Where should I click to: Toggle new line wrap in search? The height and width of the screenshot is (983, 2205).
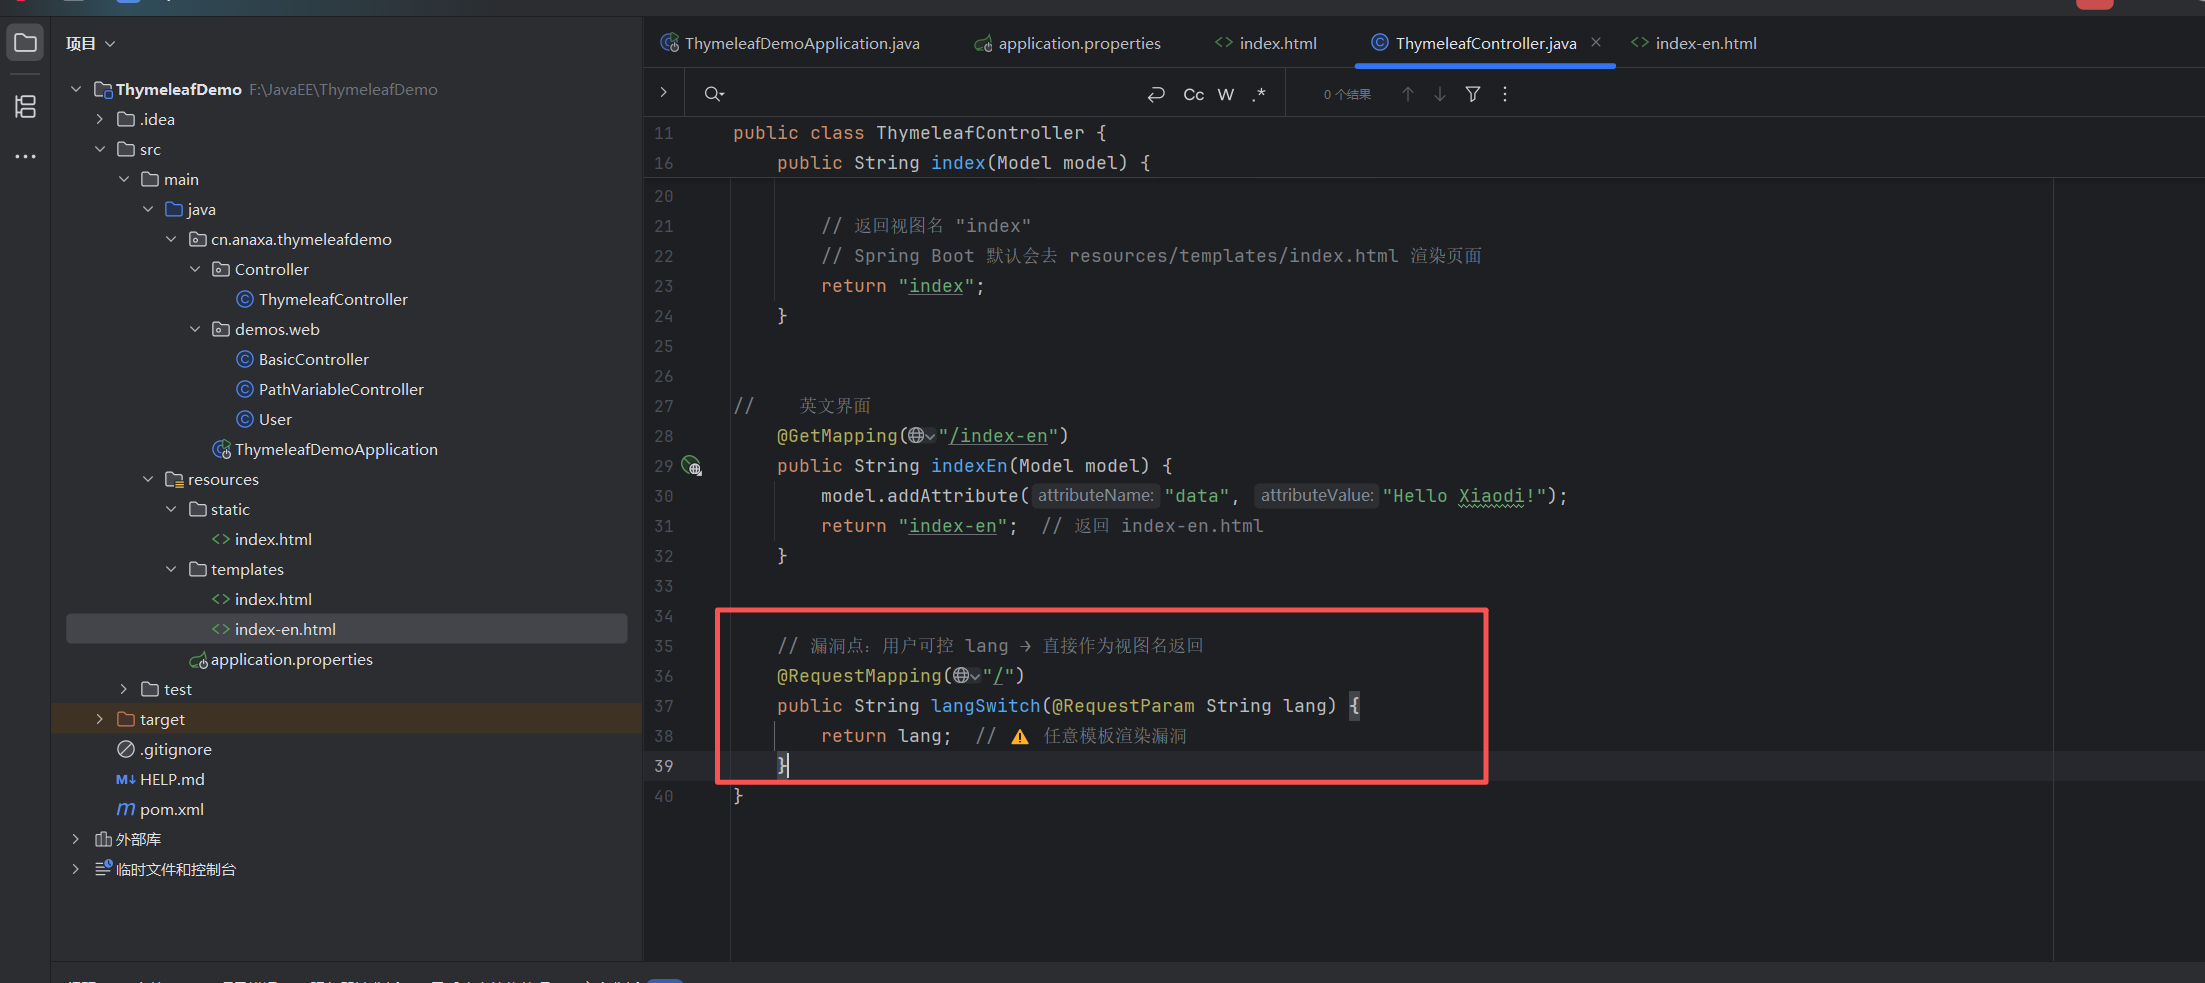click(x=1156, y=94)
